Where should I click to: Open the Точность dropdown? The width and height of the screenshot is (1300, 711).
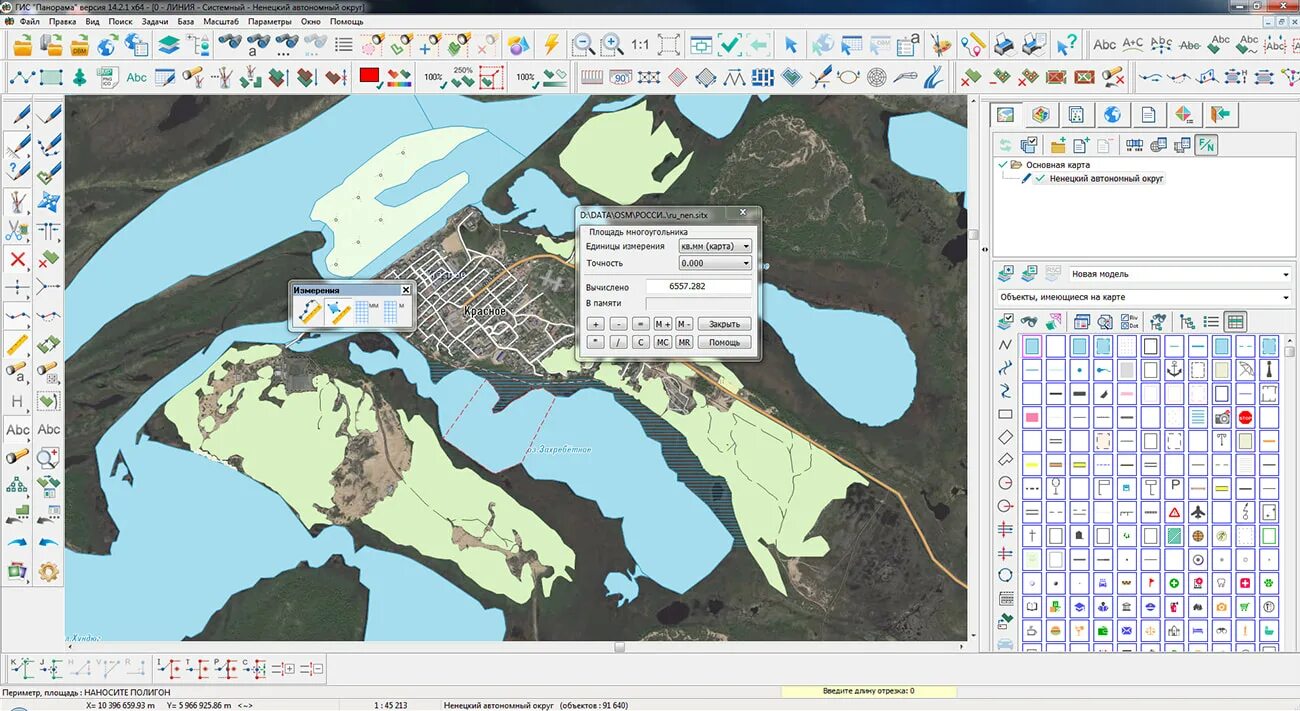(x=746, y=264)
